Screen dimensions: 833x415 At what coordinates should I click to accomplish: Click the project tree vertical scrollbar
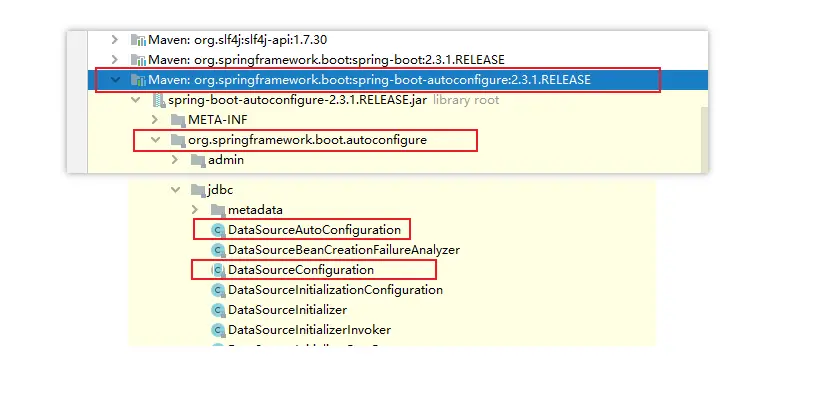point(704,138)
